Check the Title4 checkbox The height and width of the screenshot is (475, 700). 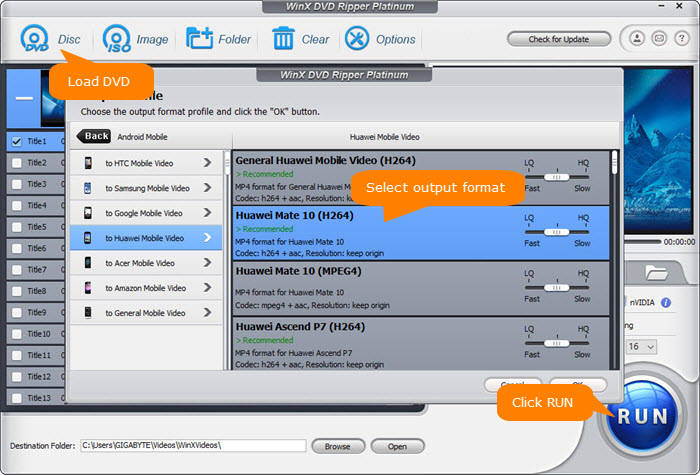pos(17,206)
